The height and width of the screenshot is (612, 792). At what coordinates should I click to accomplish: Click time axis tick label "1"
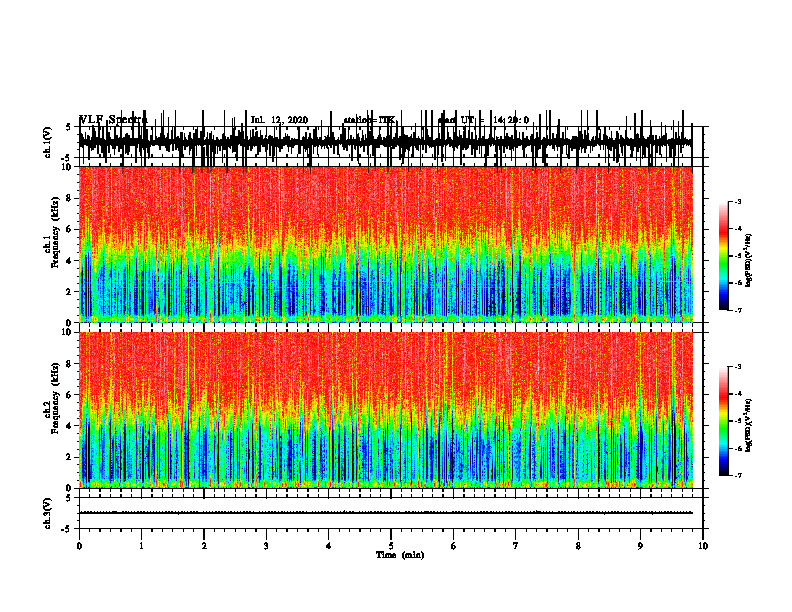[141, 546]
